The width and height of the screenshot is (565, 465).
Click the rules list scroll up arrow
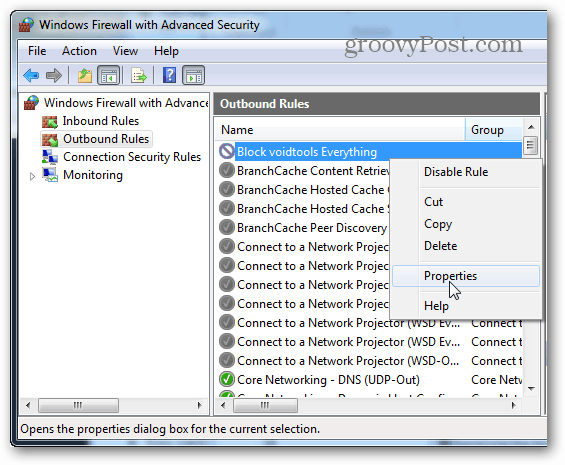pos(531,127)
